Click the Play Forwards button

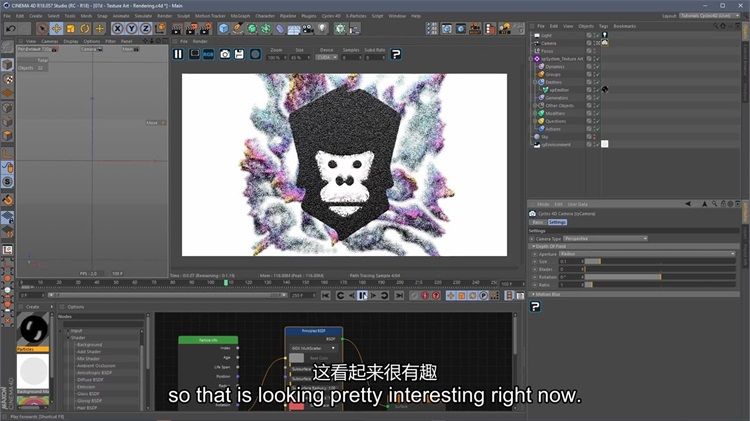click(x=362, y=296)
